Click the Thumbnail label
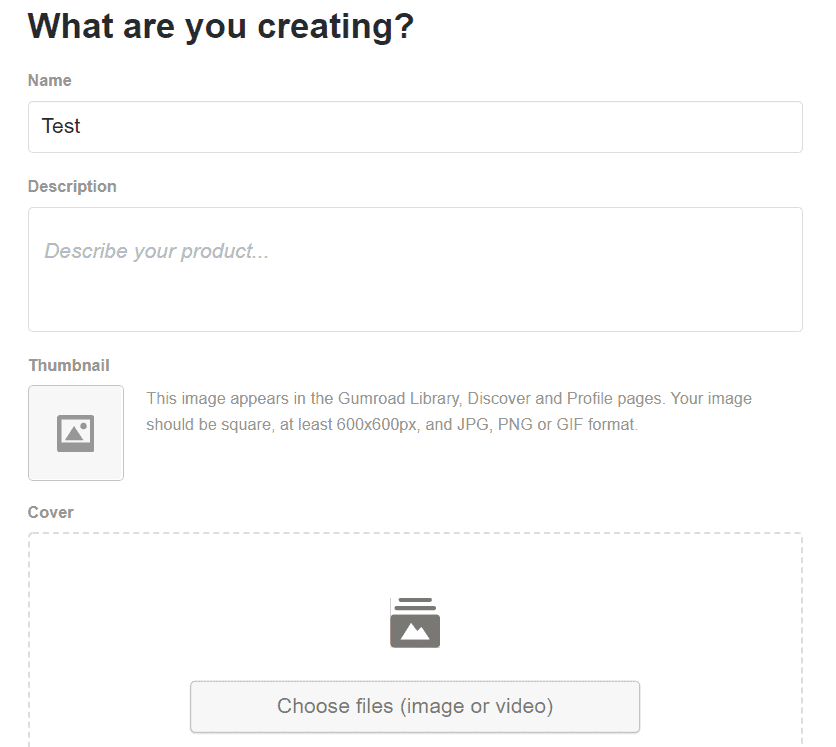This screenshot has width=836, height=747. (69, 365)
